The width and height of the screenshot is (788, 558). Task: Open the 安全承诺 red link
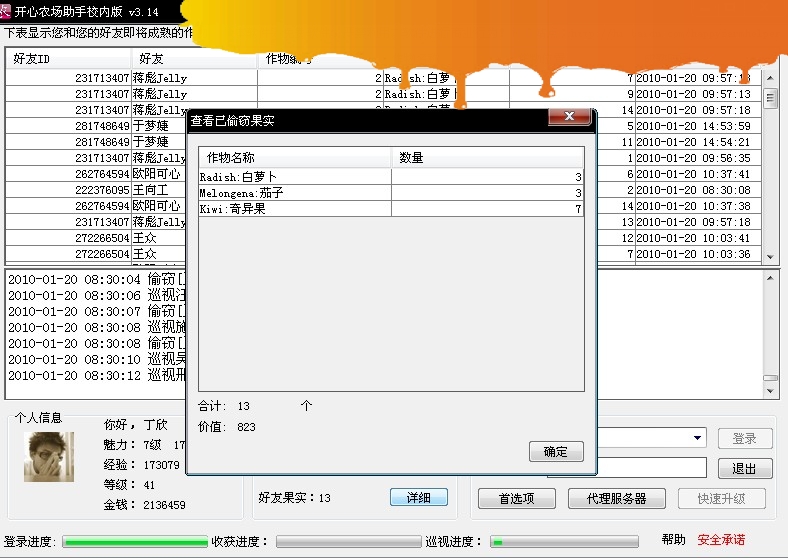coord(721,540)
